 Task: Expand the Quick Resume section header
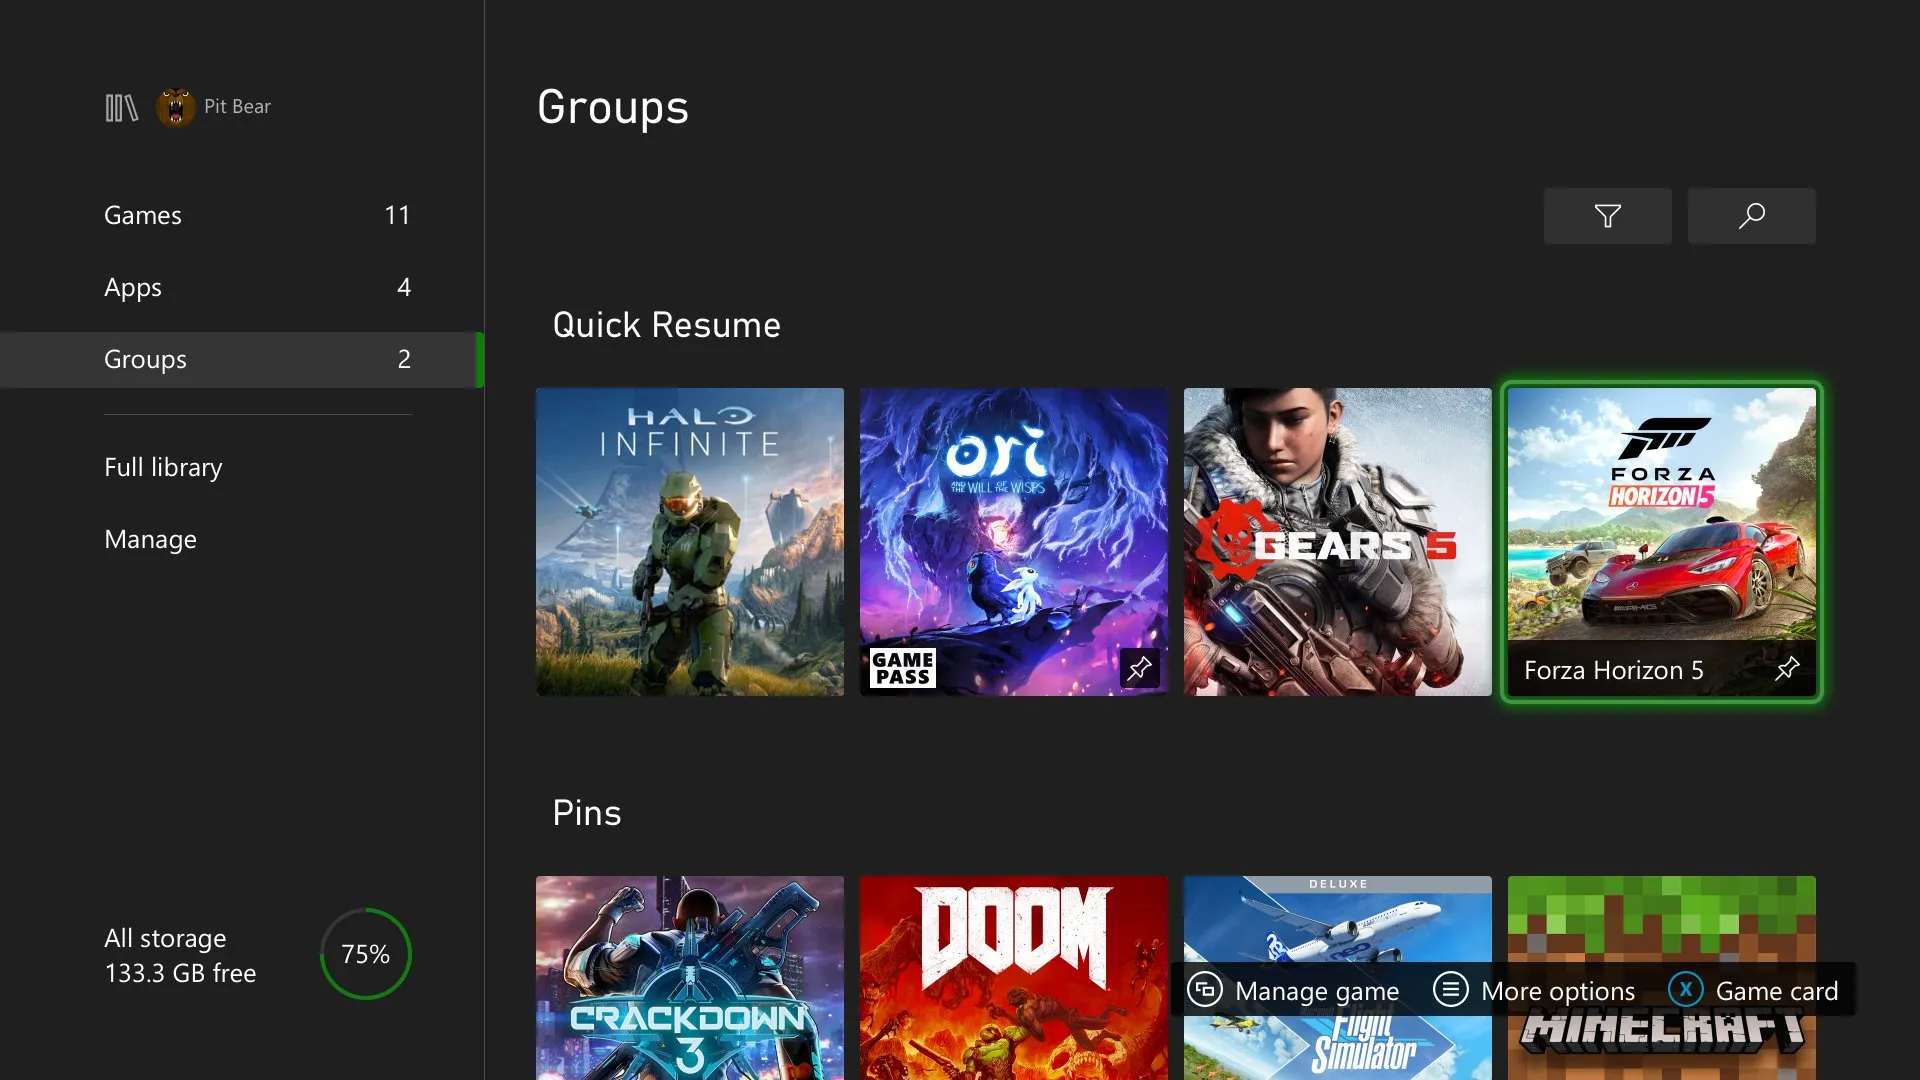point(667,324)
